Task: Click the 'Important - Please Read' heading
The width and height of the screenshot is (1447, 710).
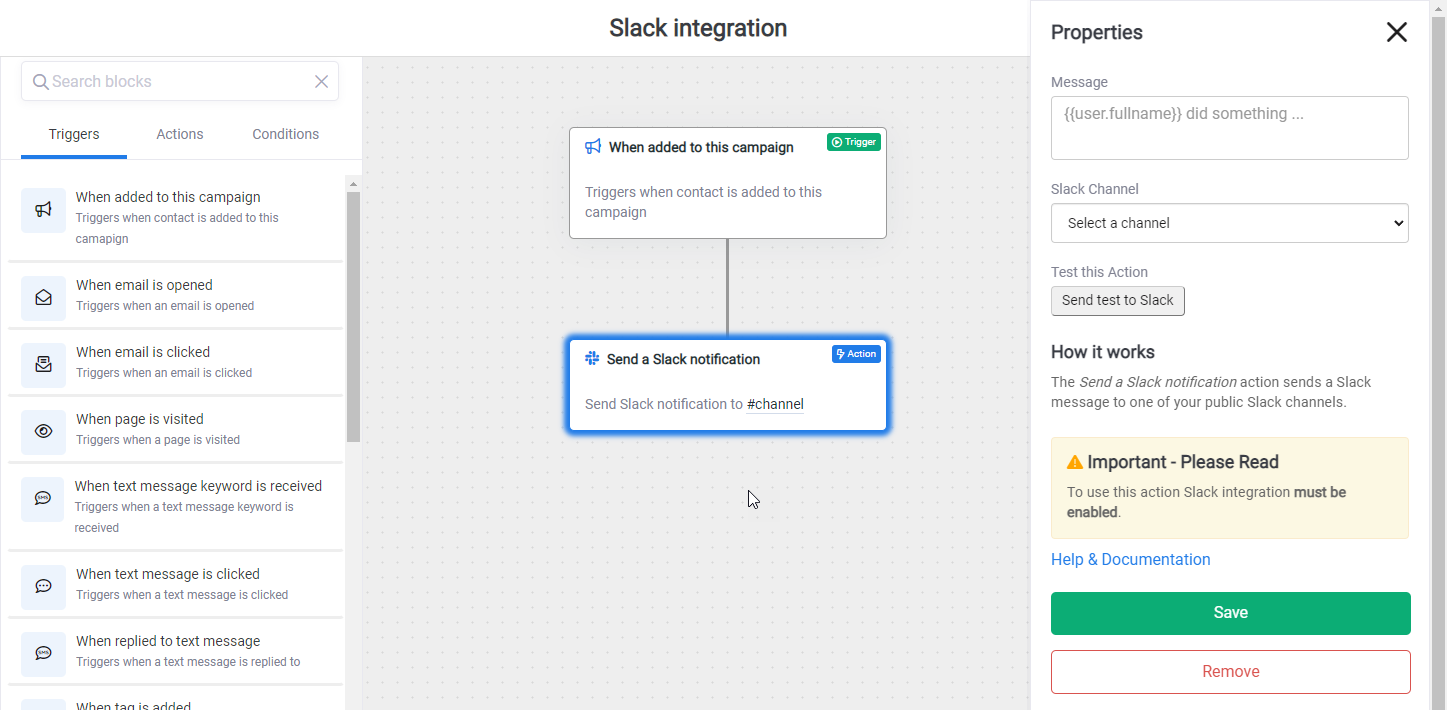Action: click(x=1183, y=462)
